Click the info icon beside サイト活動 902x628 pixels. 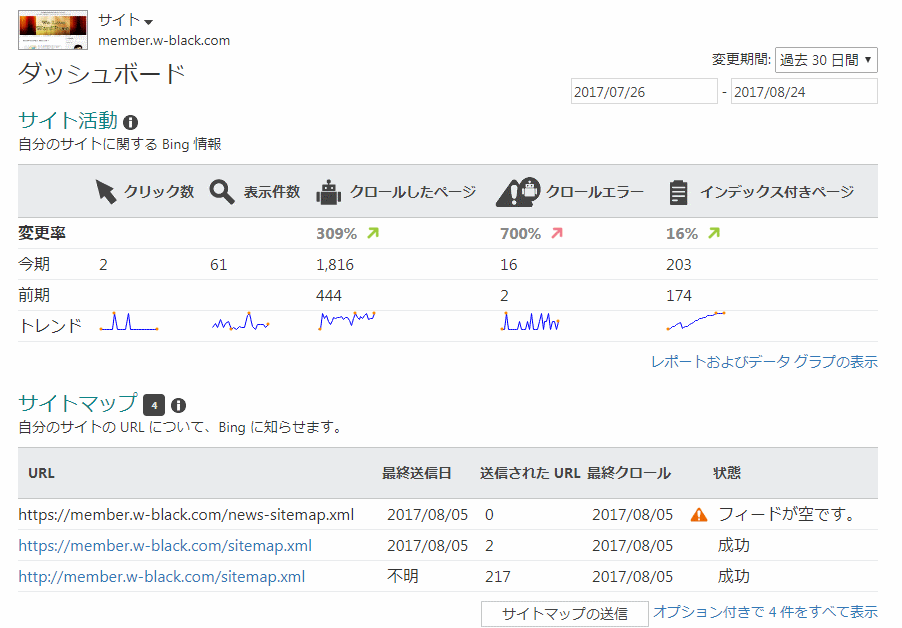click(x=131, y=122)
